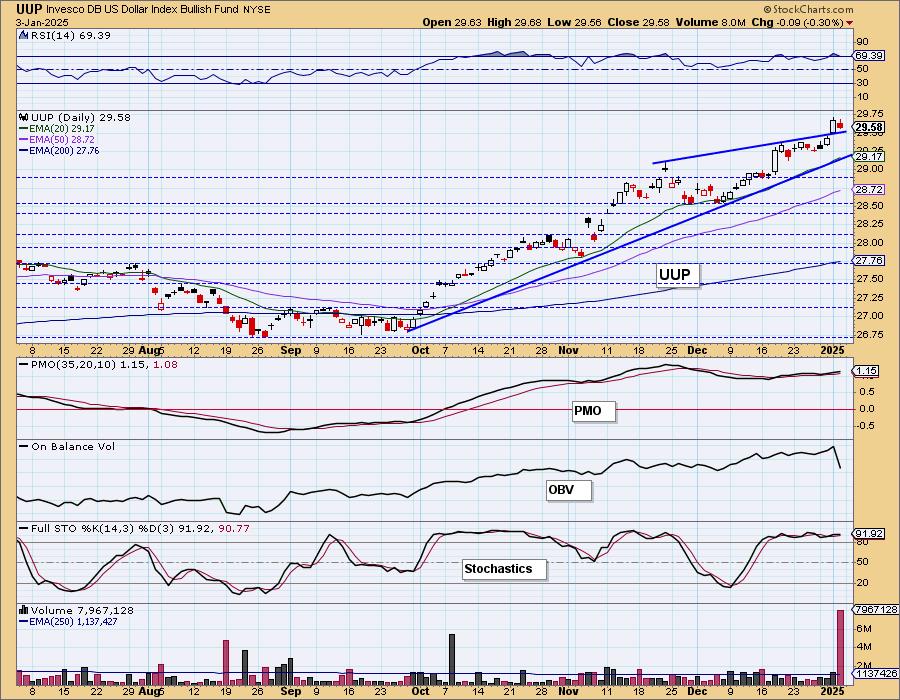Click the 1137426 volume EMA tag

(x=876, y=673)
